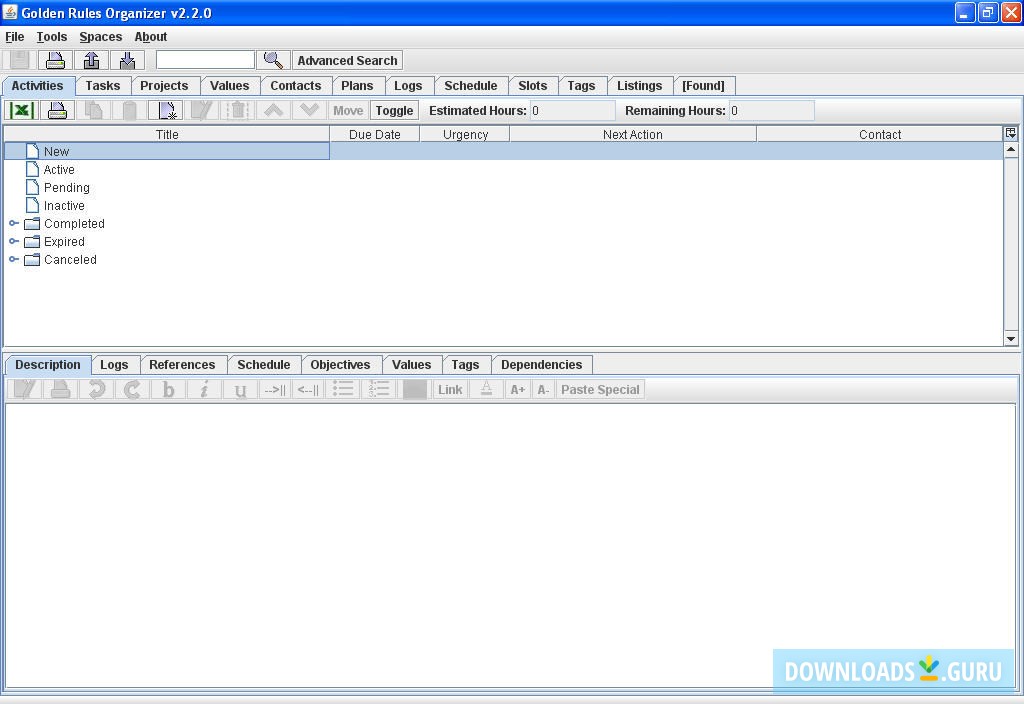Click the A- decrease font size button

[543, 389]
